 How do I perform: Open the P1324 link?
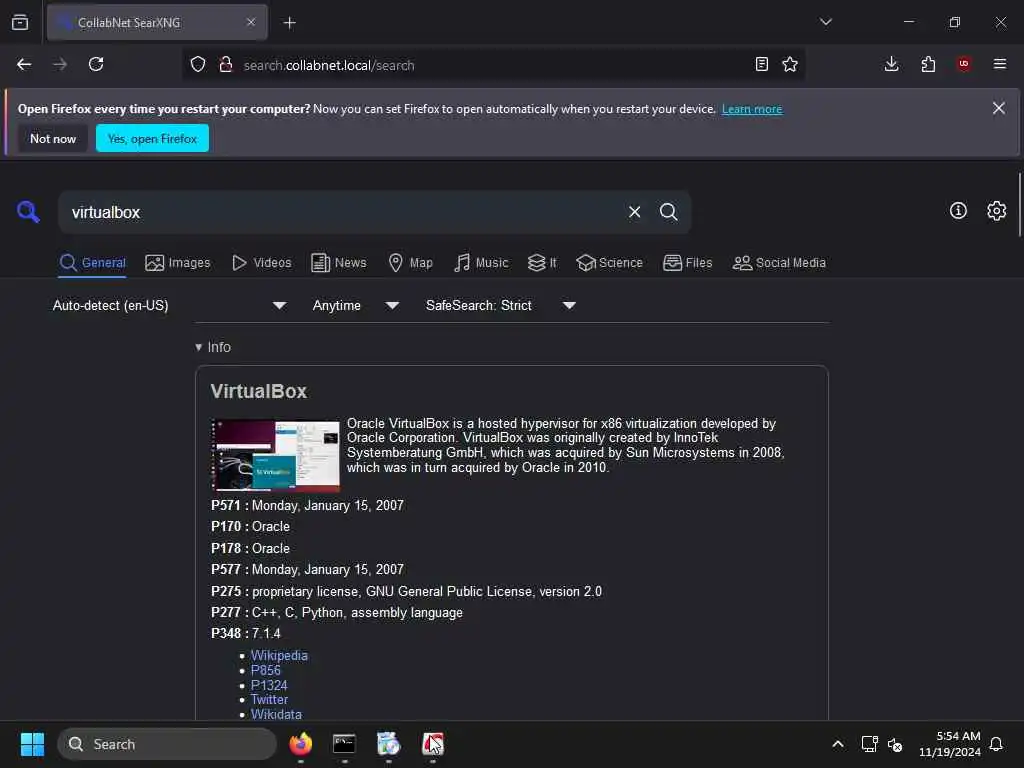pyautogui.click(x=269, y=685)
